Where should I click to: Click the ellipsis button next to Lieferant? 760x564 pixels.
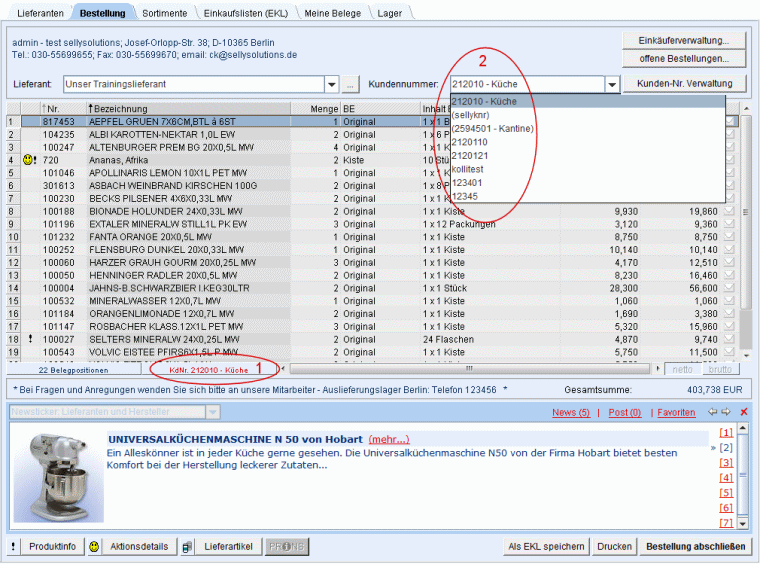350,84
